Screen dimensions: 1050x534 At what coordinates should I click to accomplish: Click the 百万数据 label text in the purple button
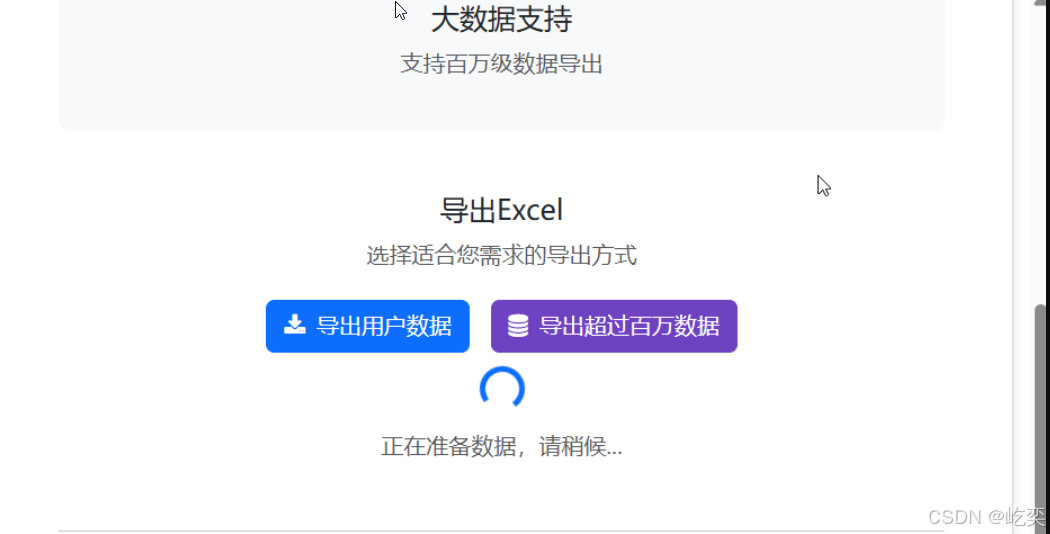[x=674, y=326]
